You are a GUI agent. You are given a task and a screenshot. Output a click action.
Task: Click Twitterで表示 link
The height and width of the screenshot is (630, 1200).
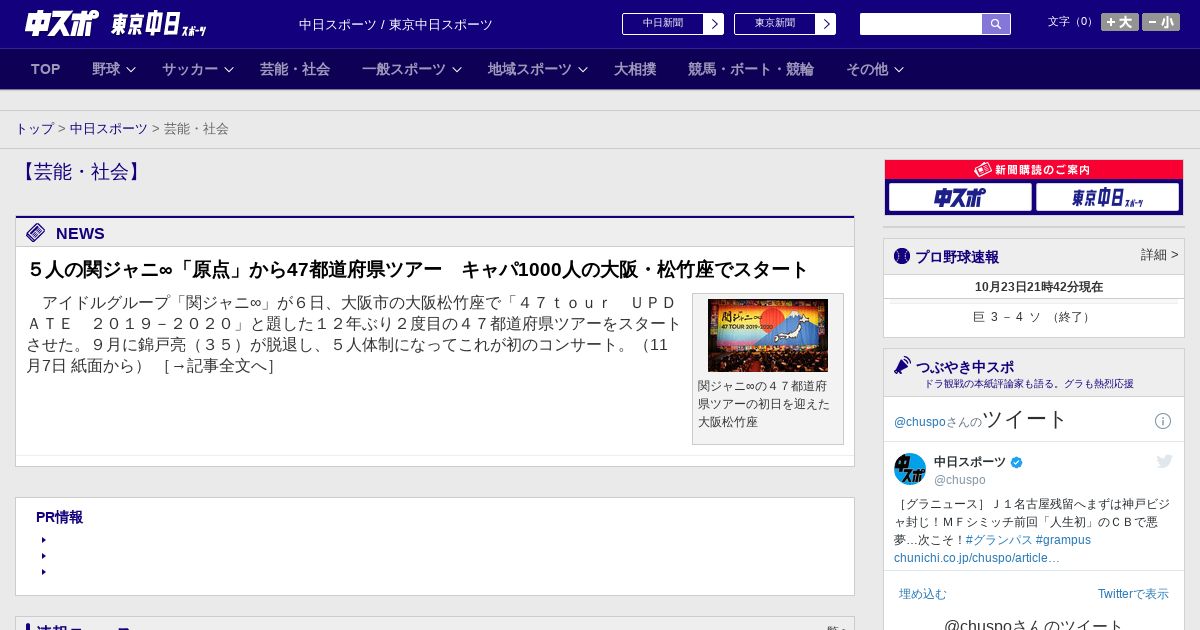coord(1133,594)
